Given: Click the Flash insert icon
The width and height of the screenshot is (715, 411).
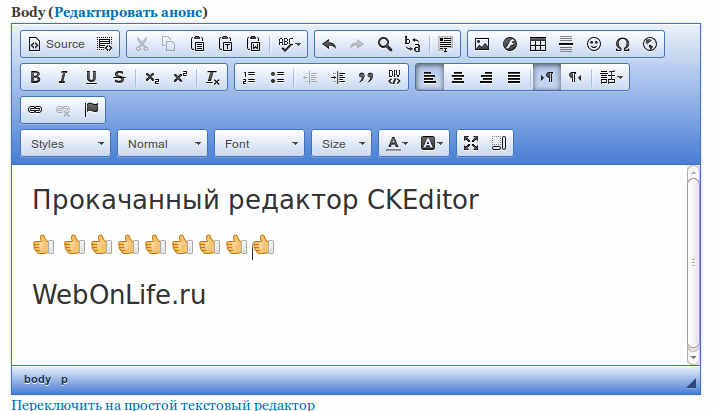Looking at the screenshot, I should (x=510, y=44).
